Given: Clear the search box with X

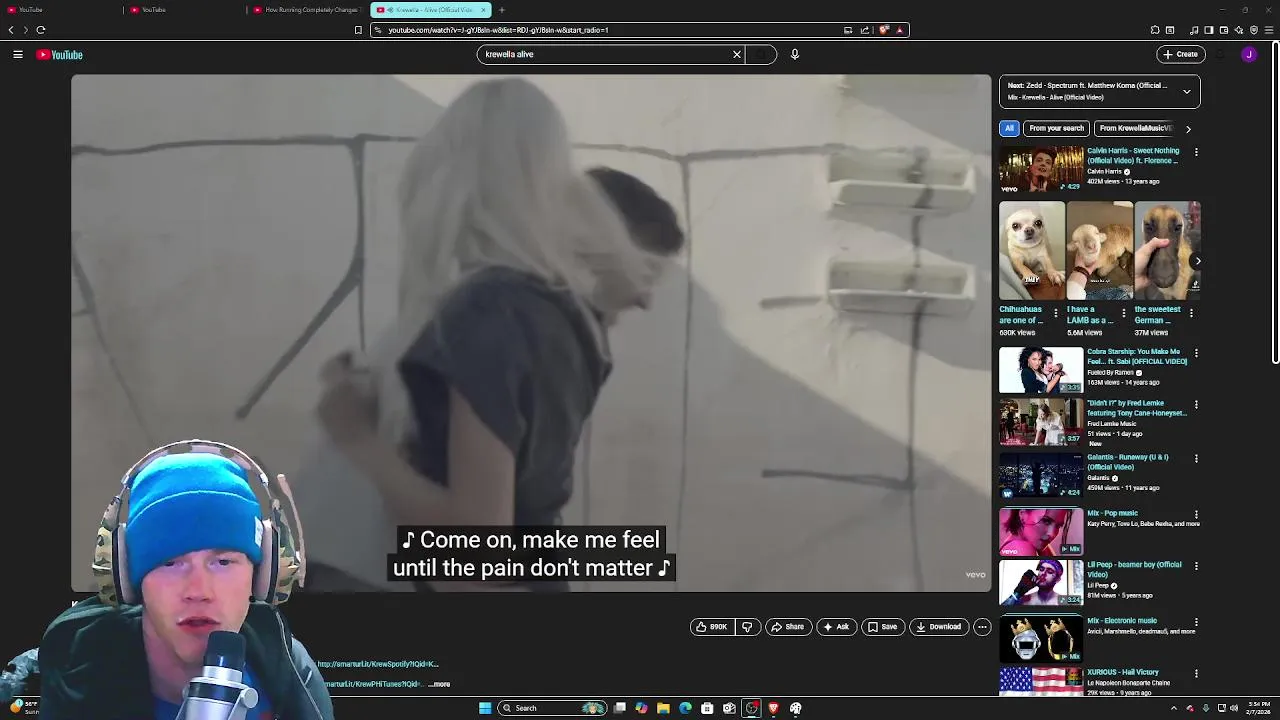Looking at the screenshot, I should coord(737,54).
